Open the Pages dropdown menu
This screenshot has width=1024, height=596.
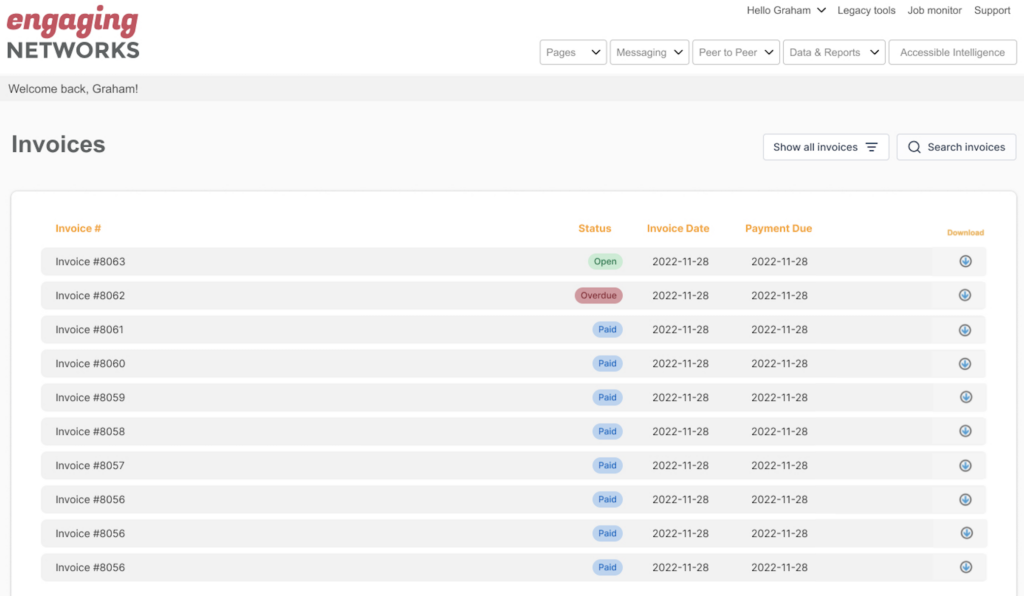click(x=573, y=53)
